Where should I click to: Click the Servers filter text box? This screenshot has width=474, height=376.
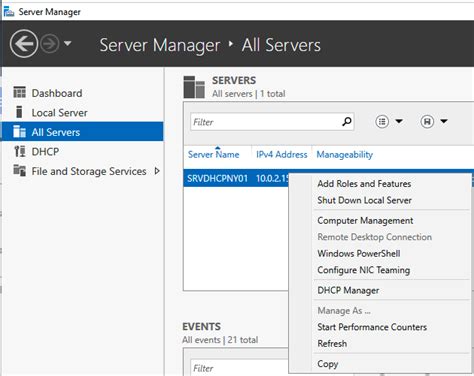coord(272,122)
